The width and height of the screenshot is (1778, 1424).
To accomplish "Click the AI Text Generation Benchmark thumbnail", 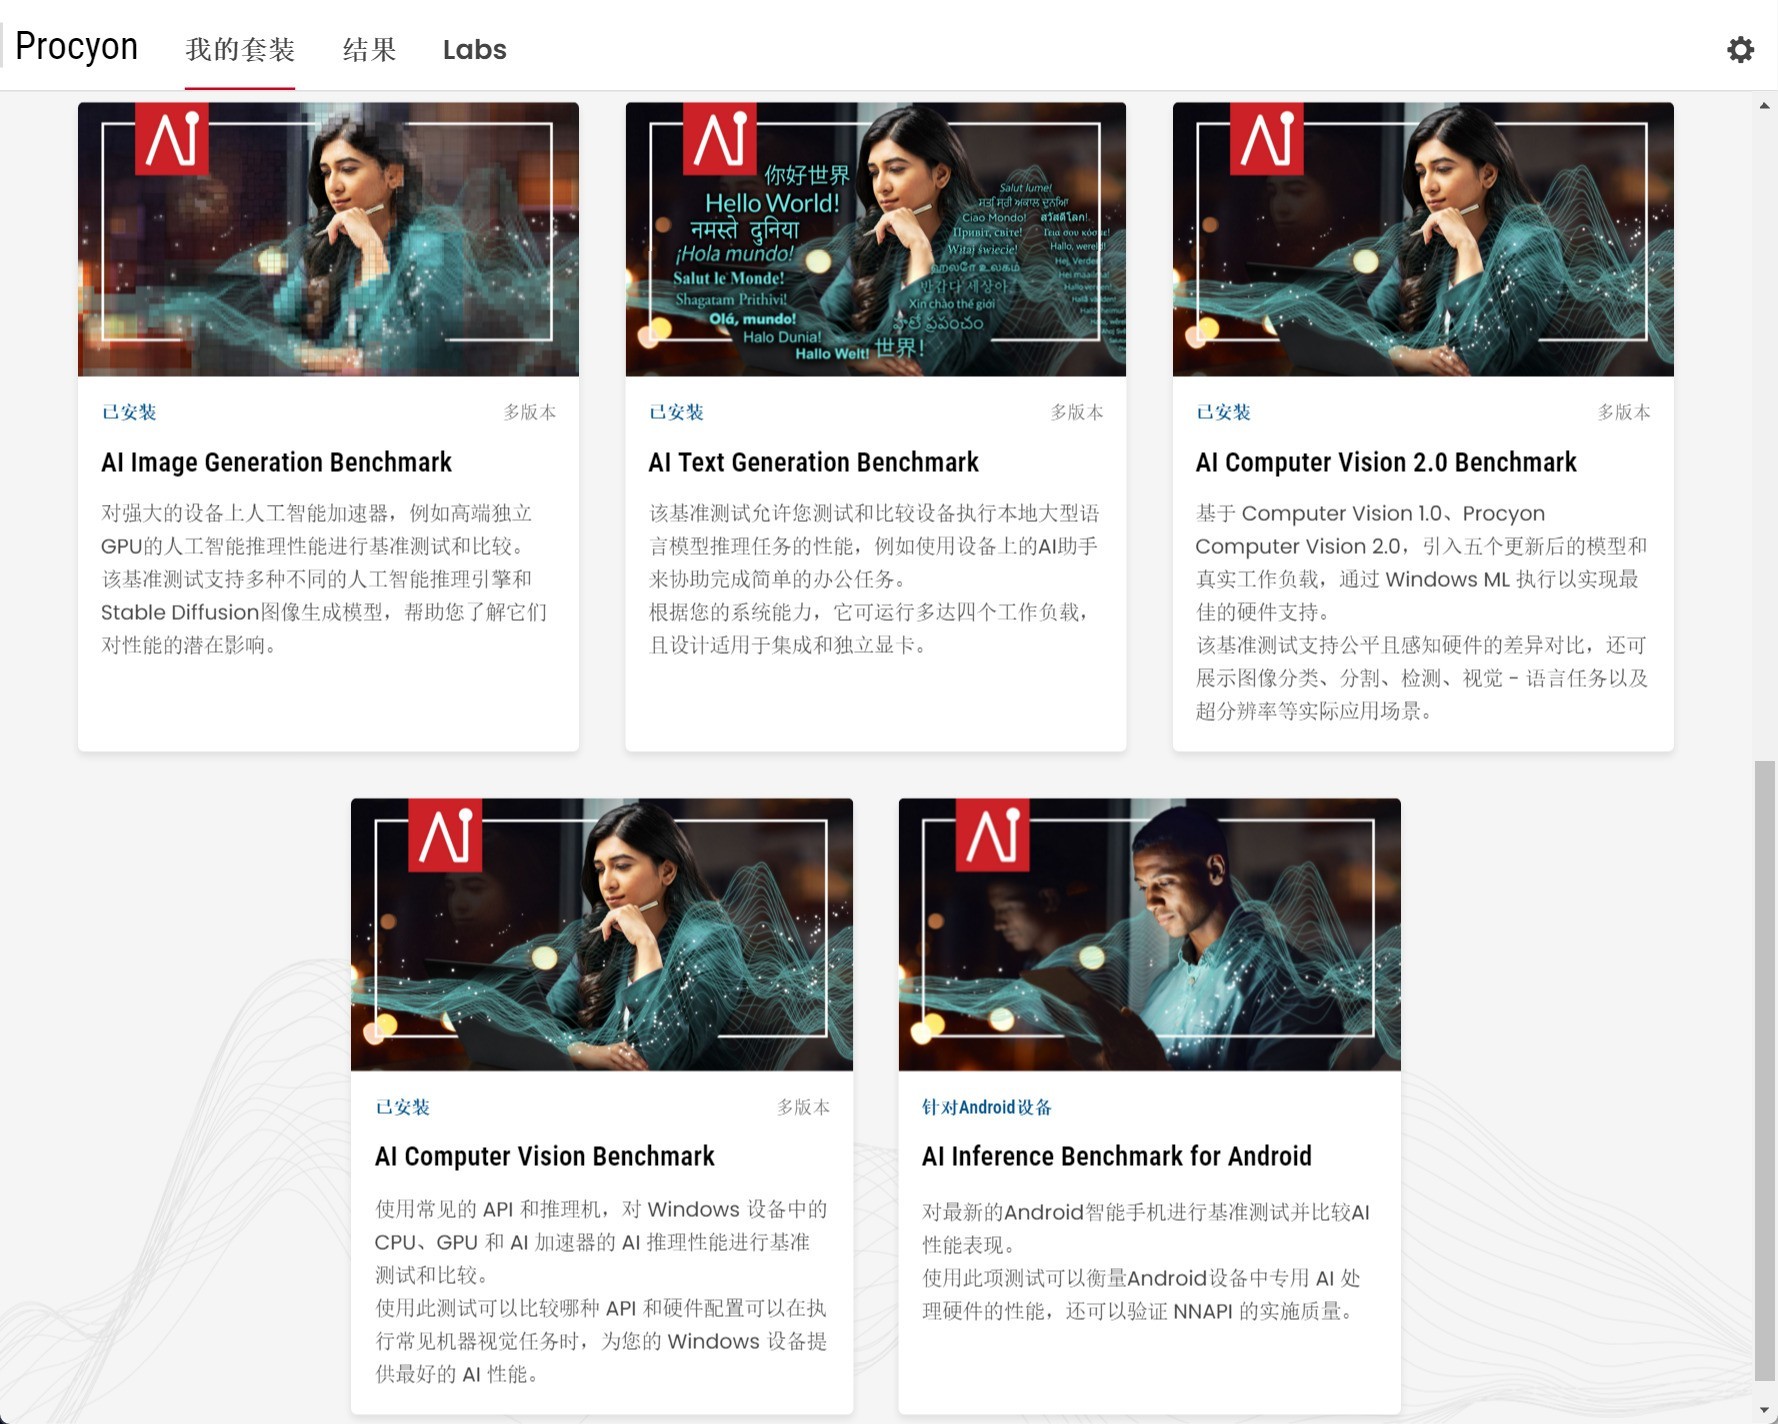I will pyautogui.click(x=875, y=239).
